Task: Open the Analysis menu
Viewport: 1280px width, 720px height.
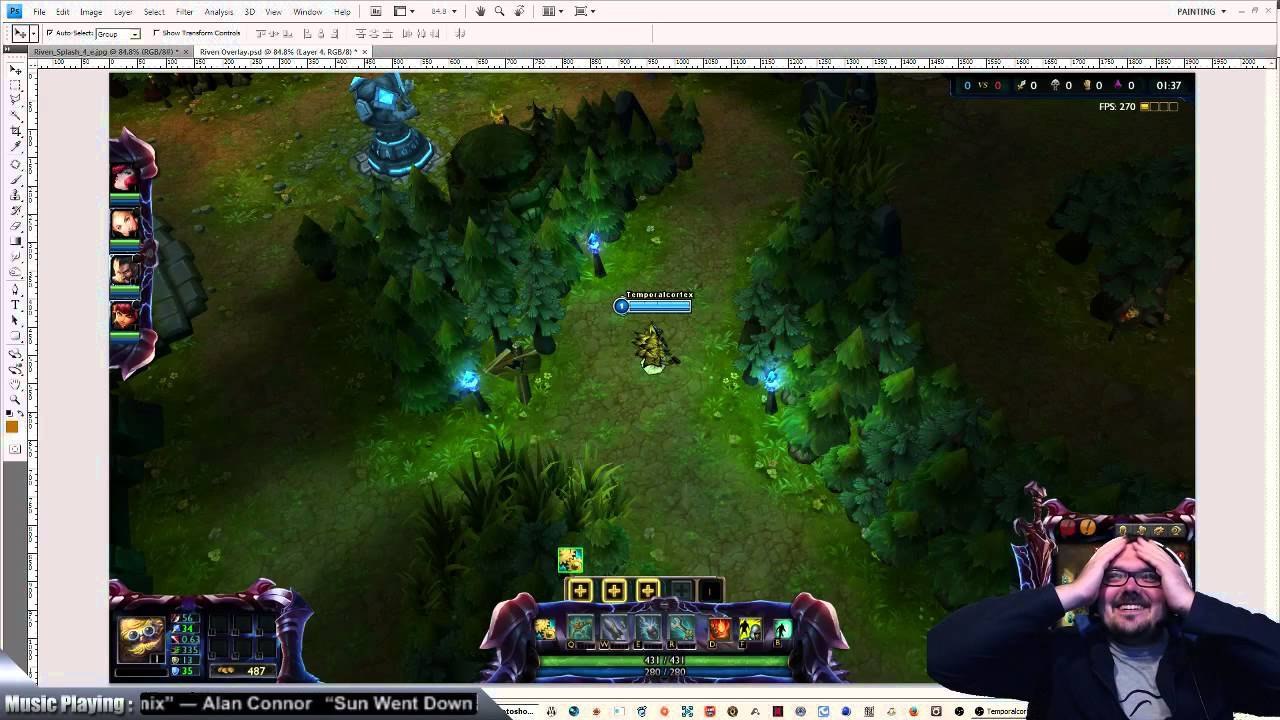Action: [x=219, y=11]
